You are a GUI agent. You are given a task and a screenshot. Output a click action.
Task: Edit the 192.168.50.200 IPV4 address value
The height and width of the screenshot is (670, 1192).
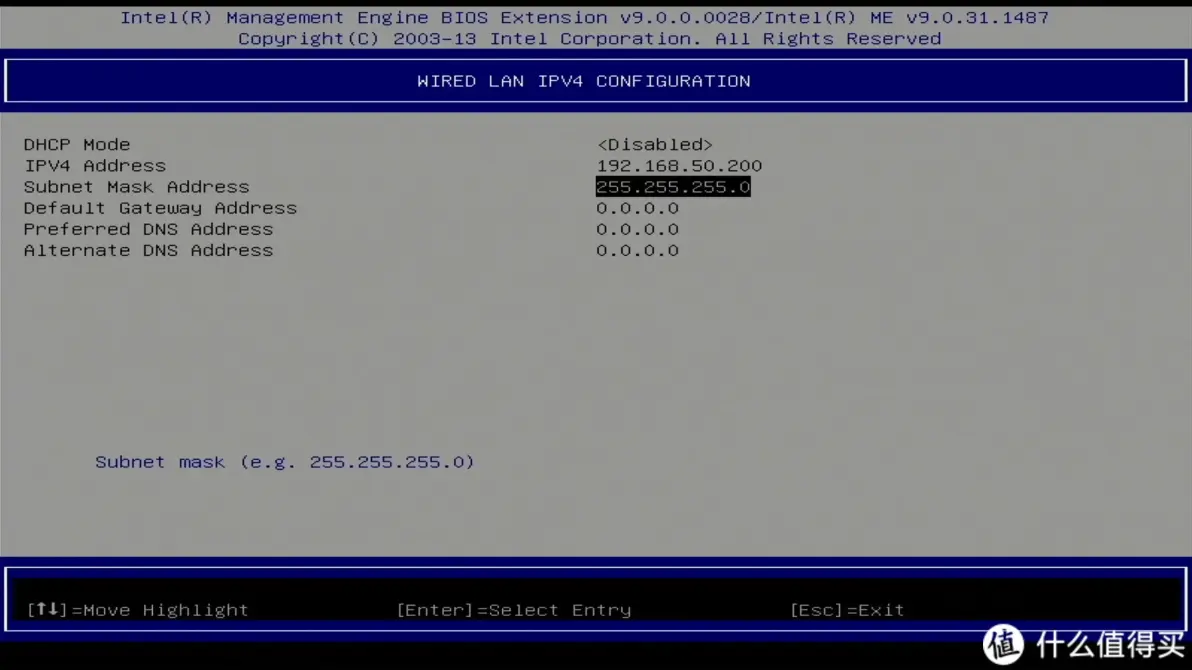679,166
